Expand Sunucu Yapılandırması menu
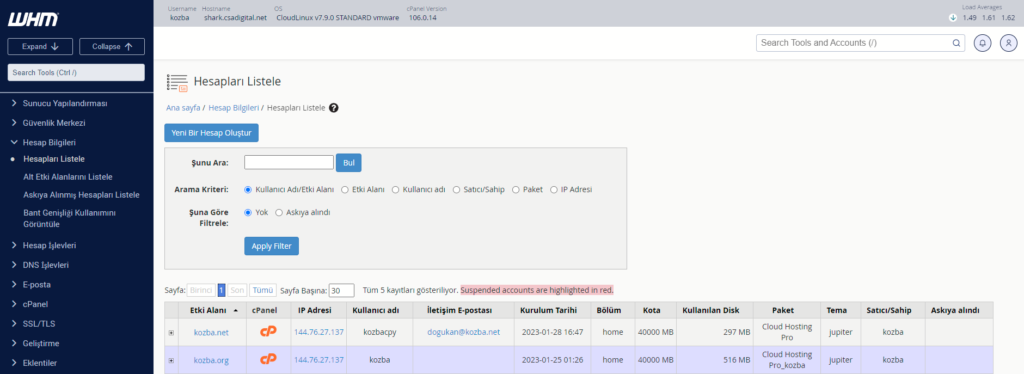The width and height of the screenshot is (1024, 374). [x=65, y=103]
